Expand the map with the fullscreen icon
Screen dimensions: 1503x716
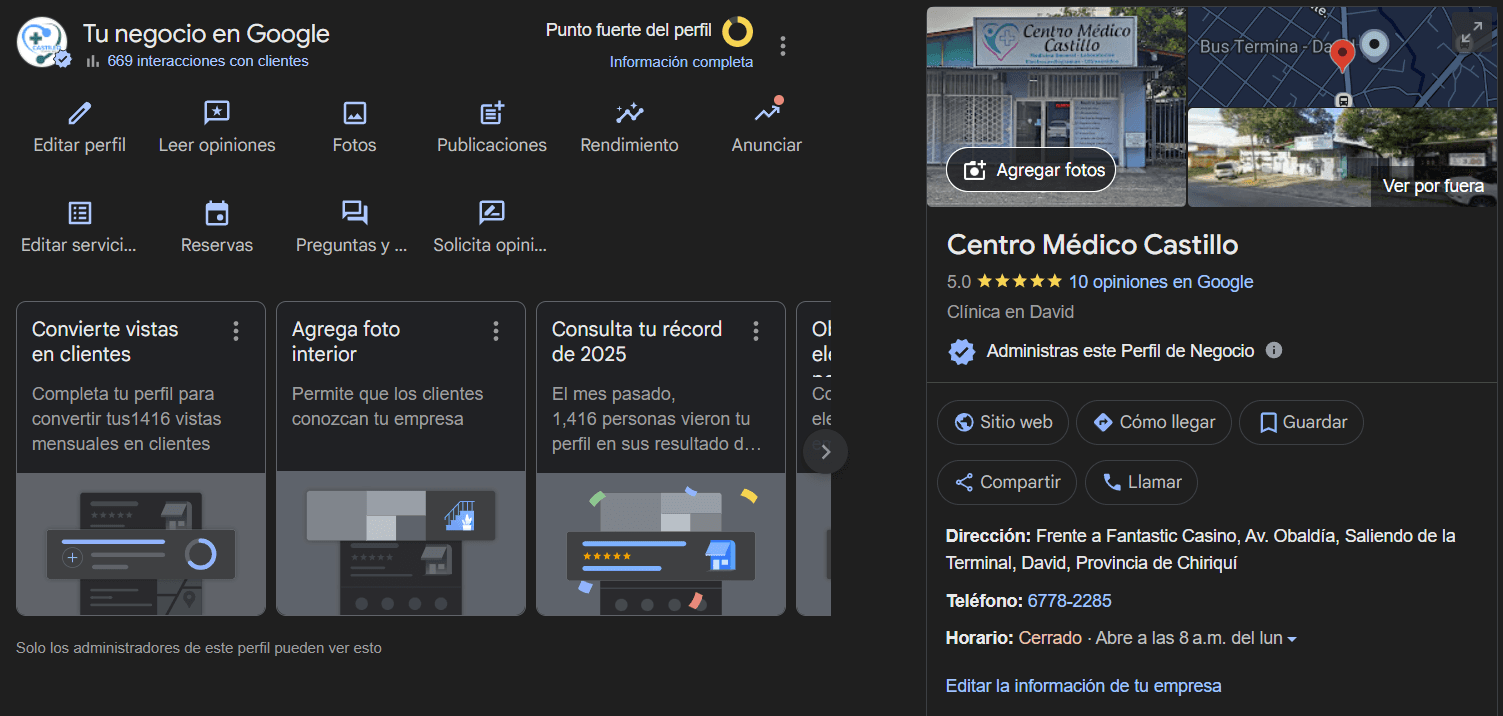pyautogui.click(x=1471, y=34)
